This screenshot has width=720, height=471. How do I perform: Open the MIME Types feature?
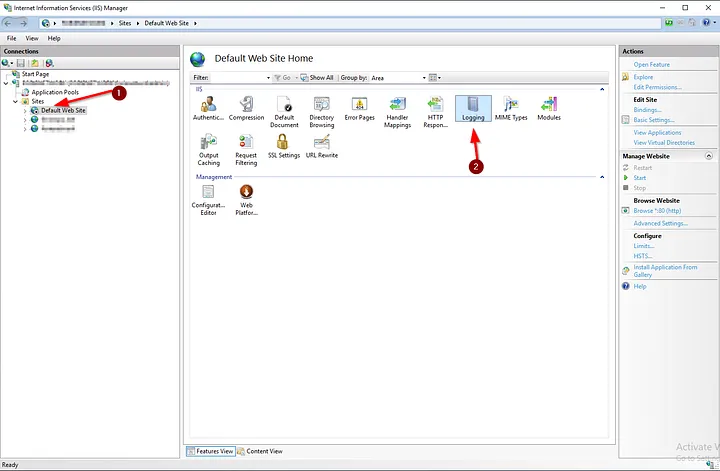pos(514,106)
